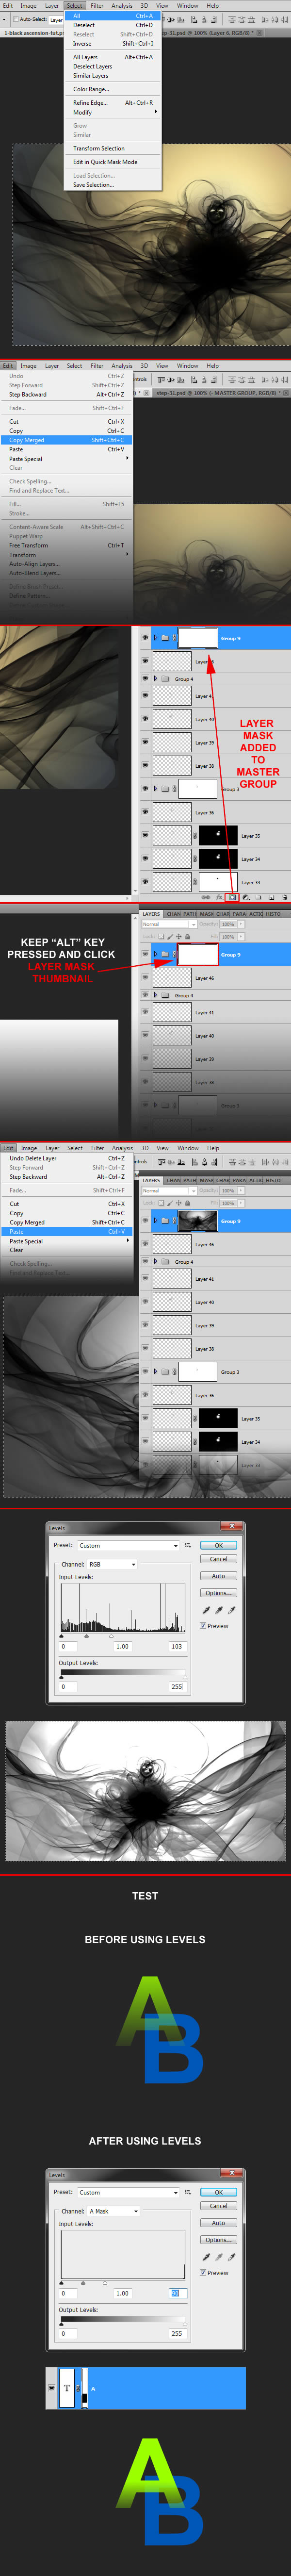Open Normal blend mode dropdown in Alt-key step panel
The height and width of the screenshot is (2576, 291).
point(169,924)
